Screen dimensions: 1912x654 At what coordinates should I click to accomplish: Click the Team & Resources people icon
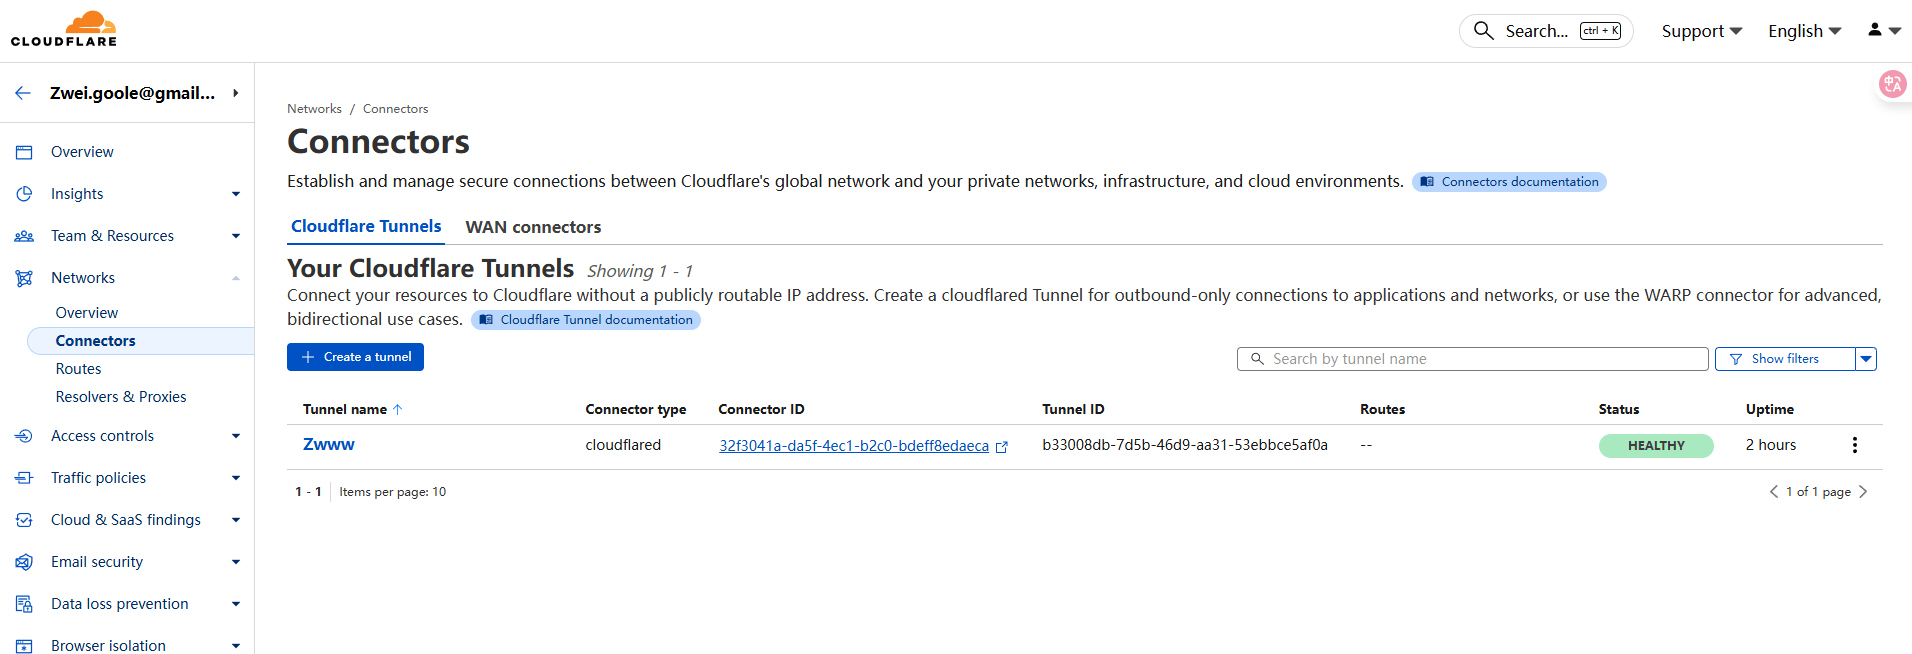(24, 236)
